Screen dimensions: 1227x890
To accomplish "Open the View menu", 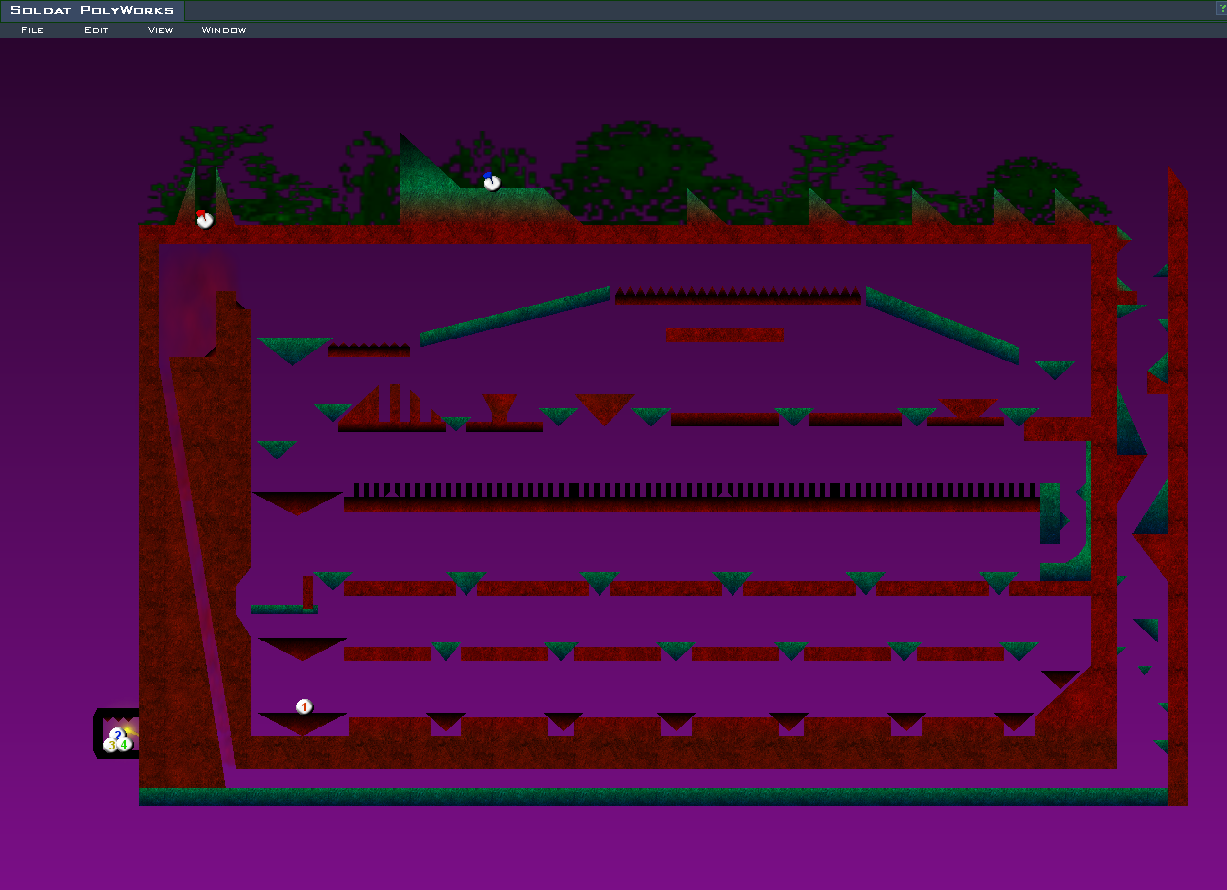I will coord(160,30).
